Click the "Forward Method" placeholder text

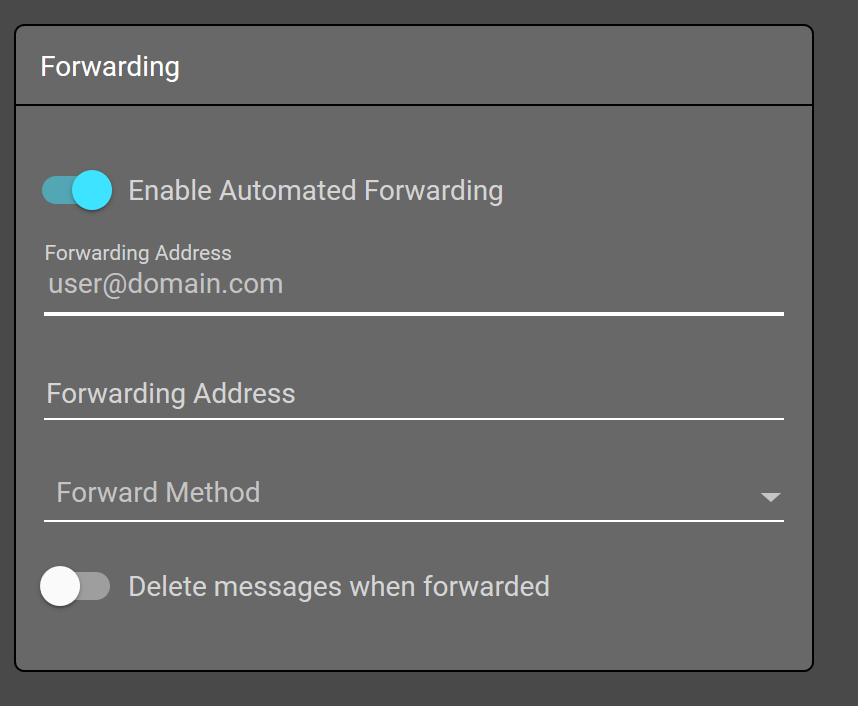[x=158, y=492]
